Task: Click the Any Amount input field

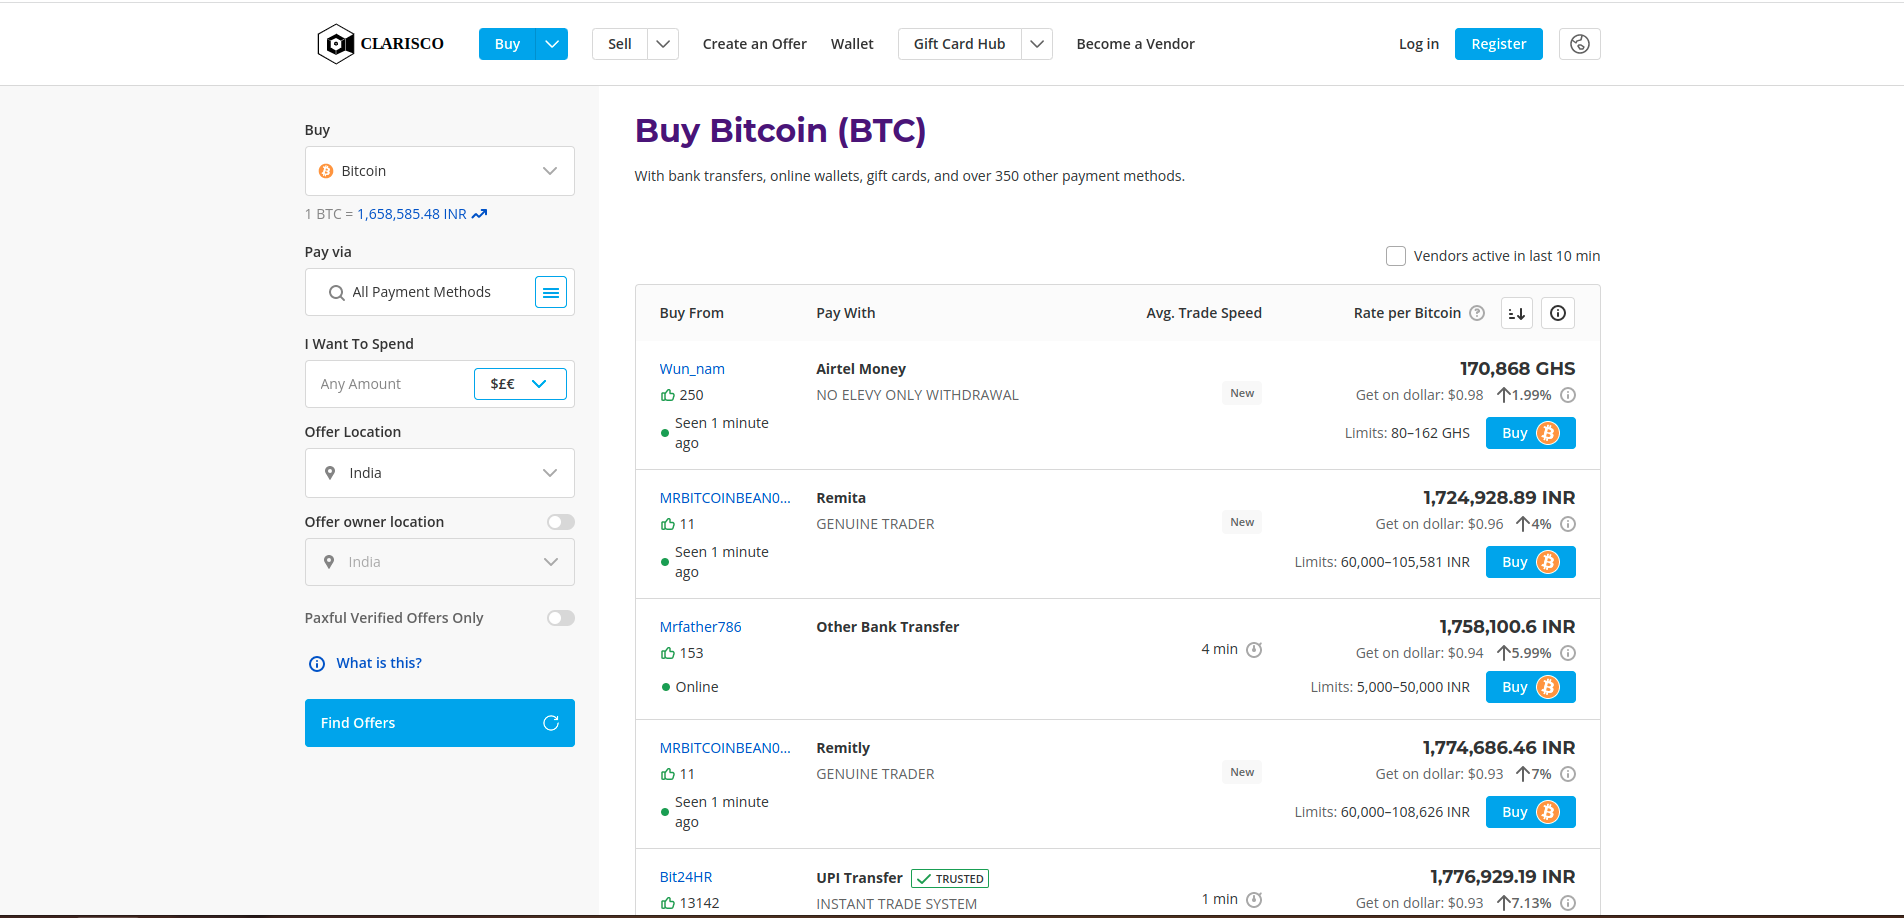Action: (x=389, y=384)
